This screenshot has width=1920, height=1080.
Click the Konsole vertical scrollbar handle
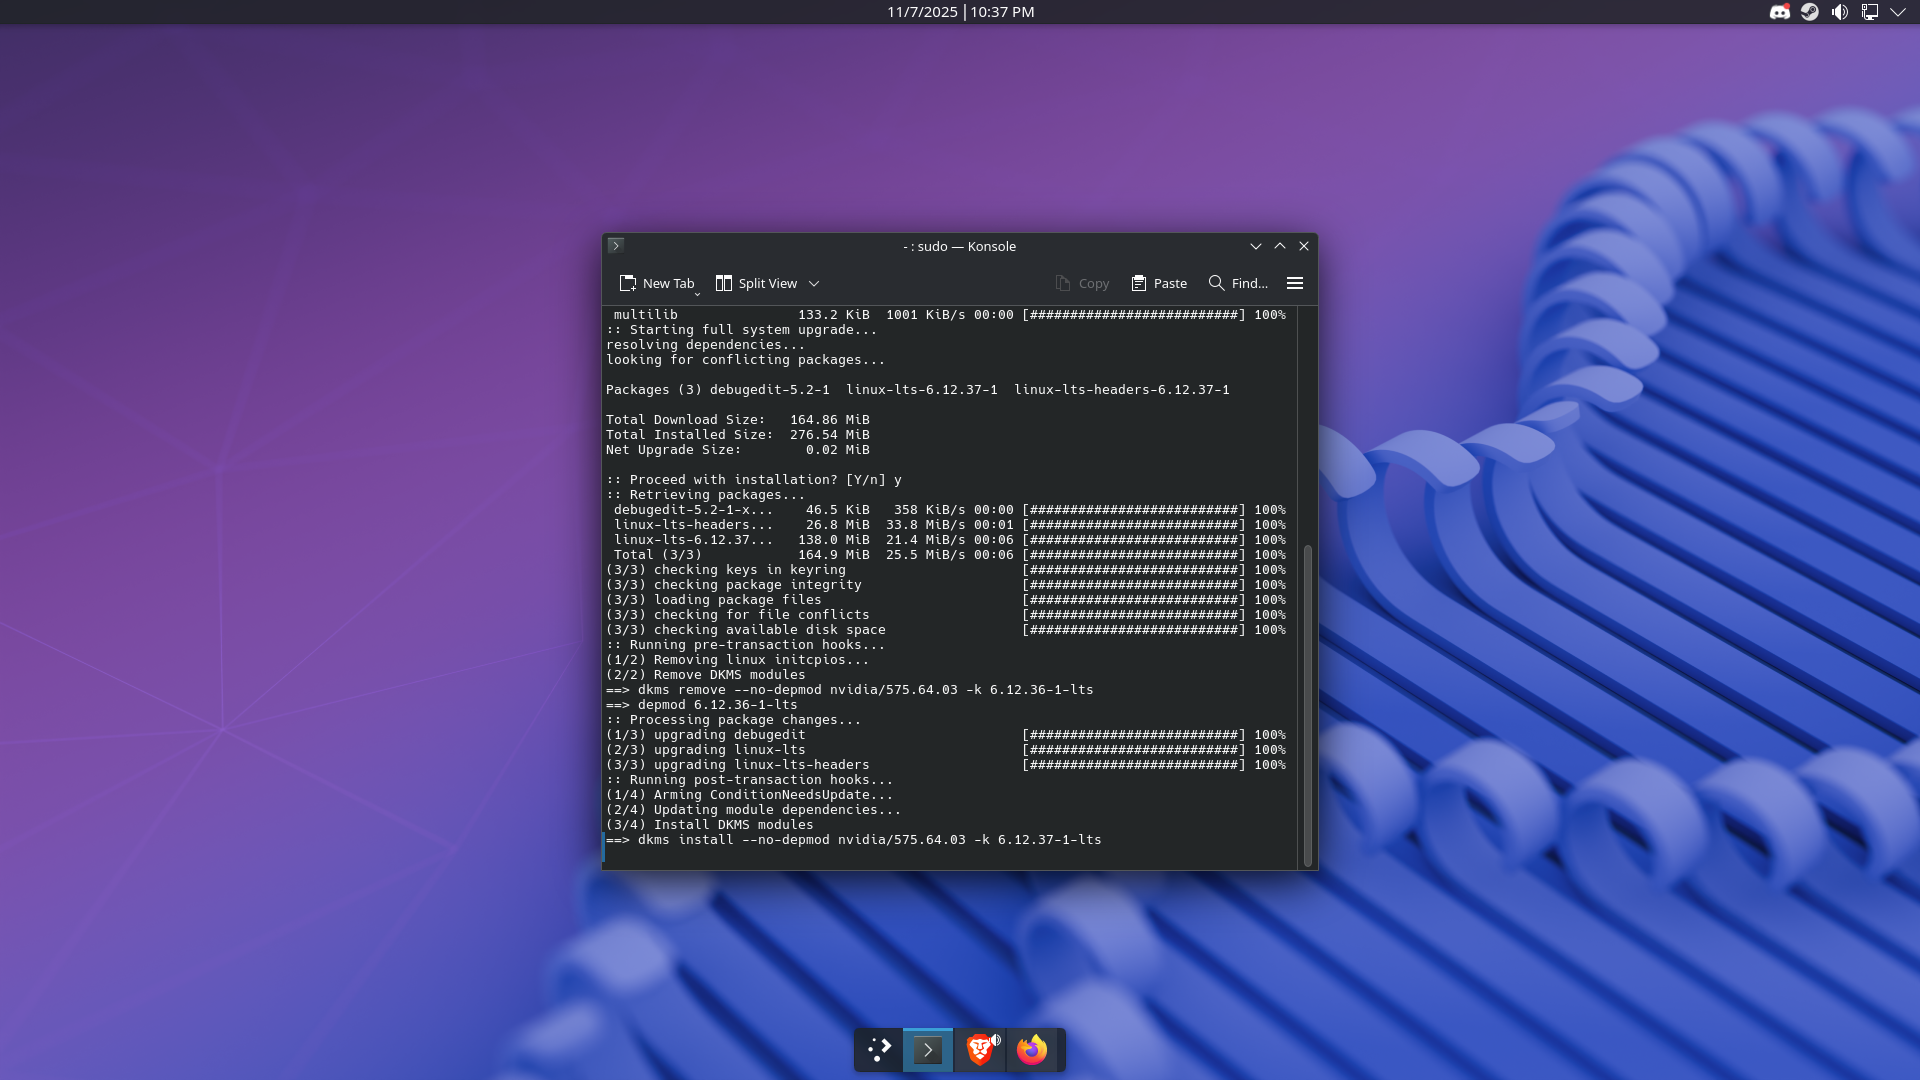(x=1308, y=705)
